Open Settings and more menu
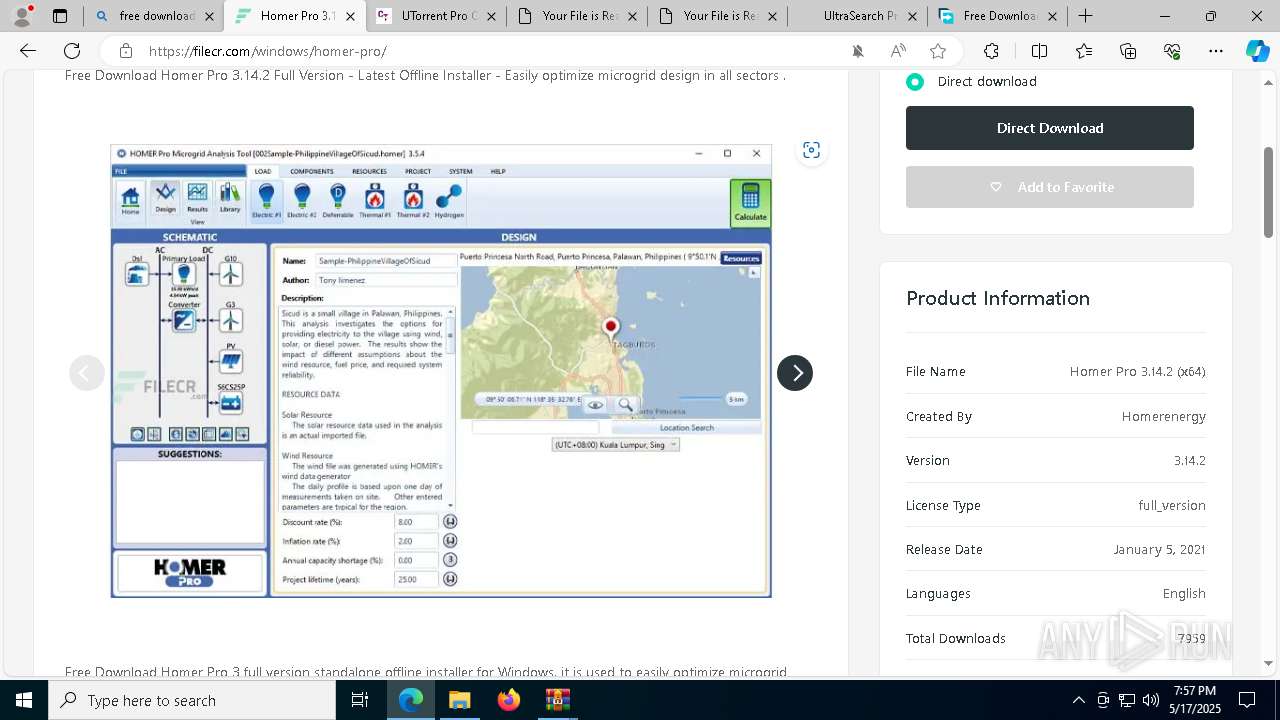 [1216, 51]
